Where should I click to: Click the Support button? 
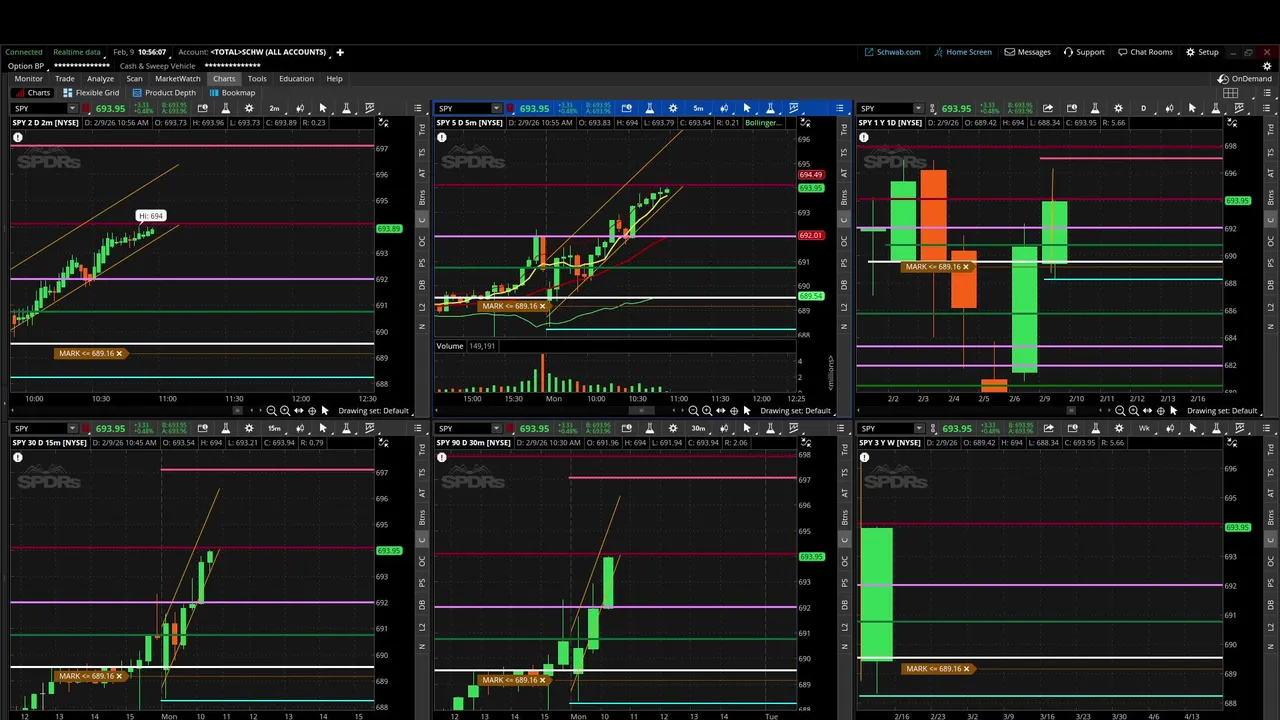point(1084,52)
